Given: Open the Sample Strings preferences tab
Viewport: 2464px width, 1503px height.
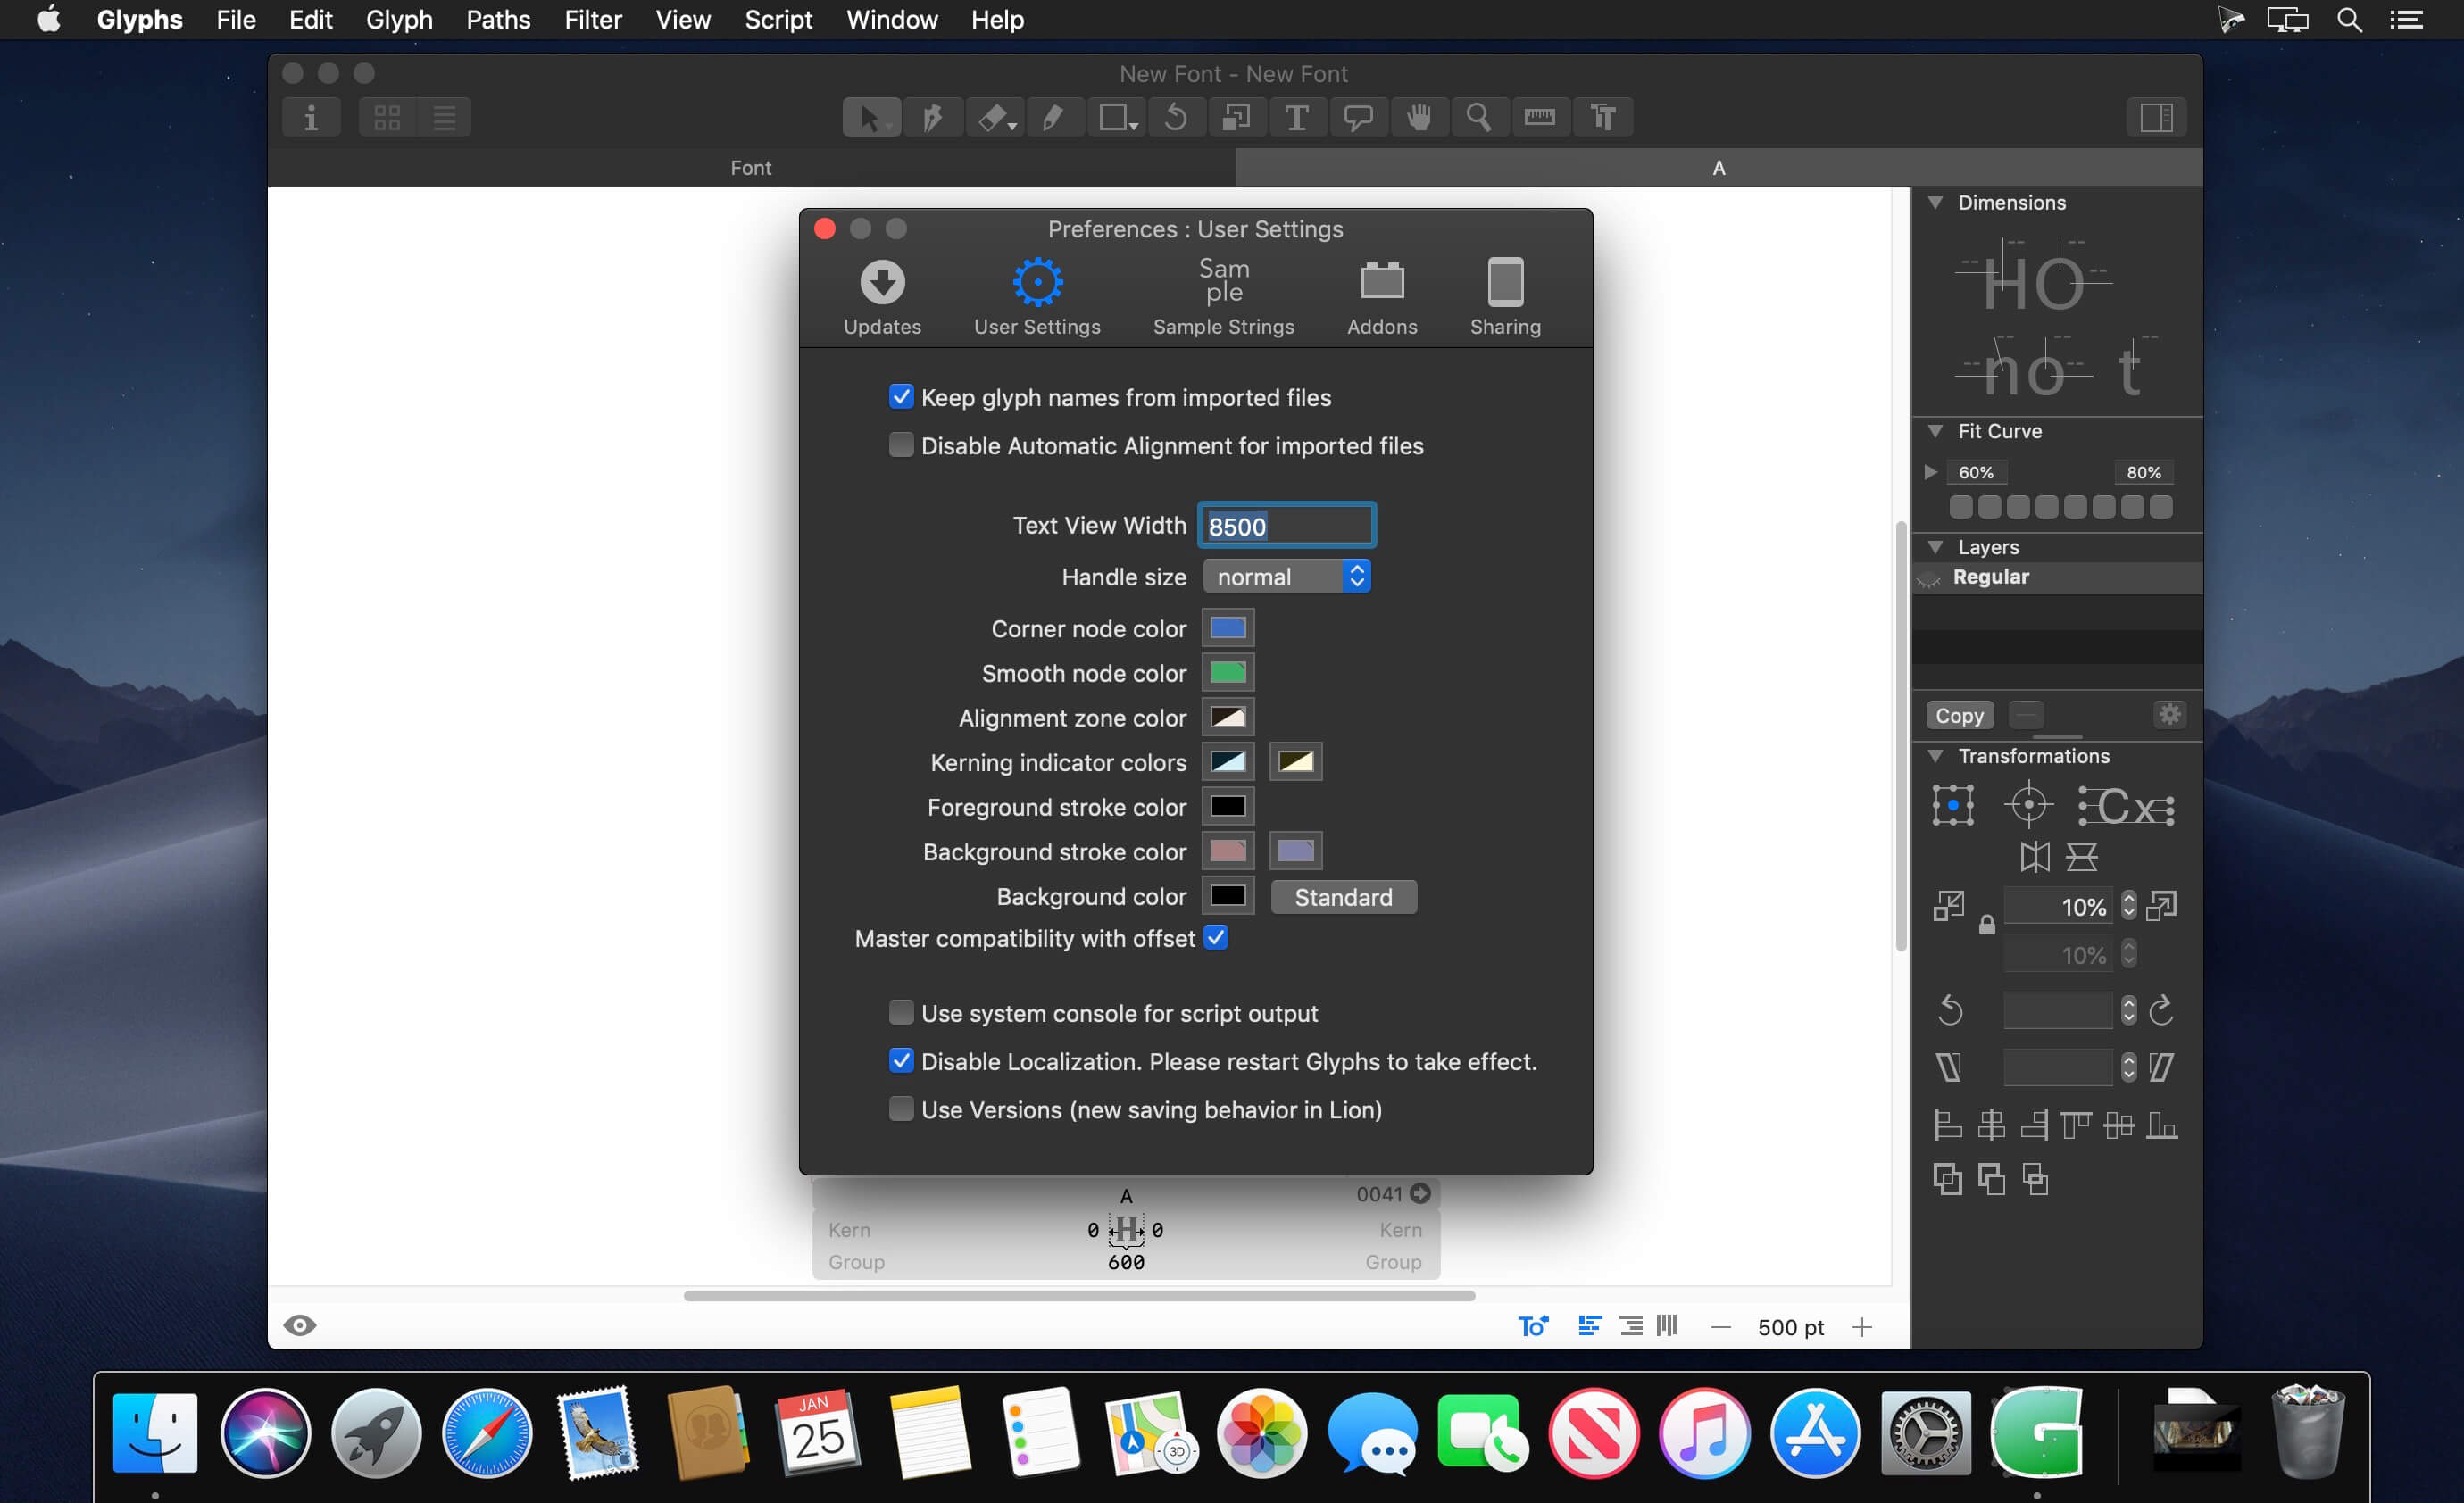Looking at the screenshot, I should pos(1223,298).
